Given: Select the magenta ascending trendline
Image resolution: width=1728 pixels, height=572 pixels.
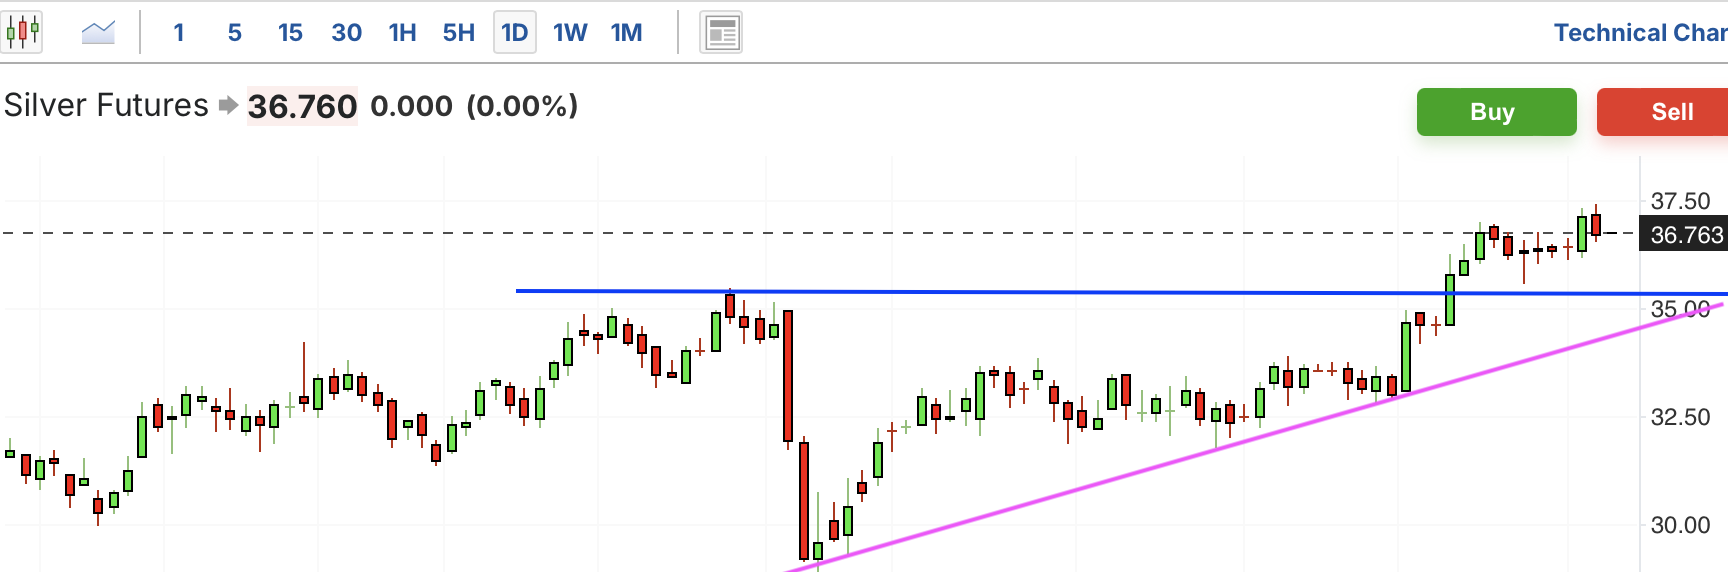Looking at the screenshot, I should click(1255, 437).
